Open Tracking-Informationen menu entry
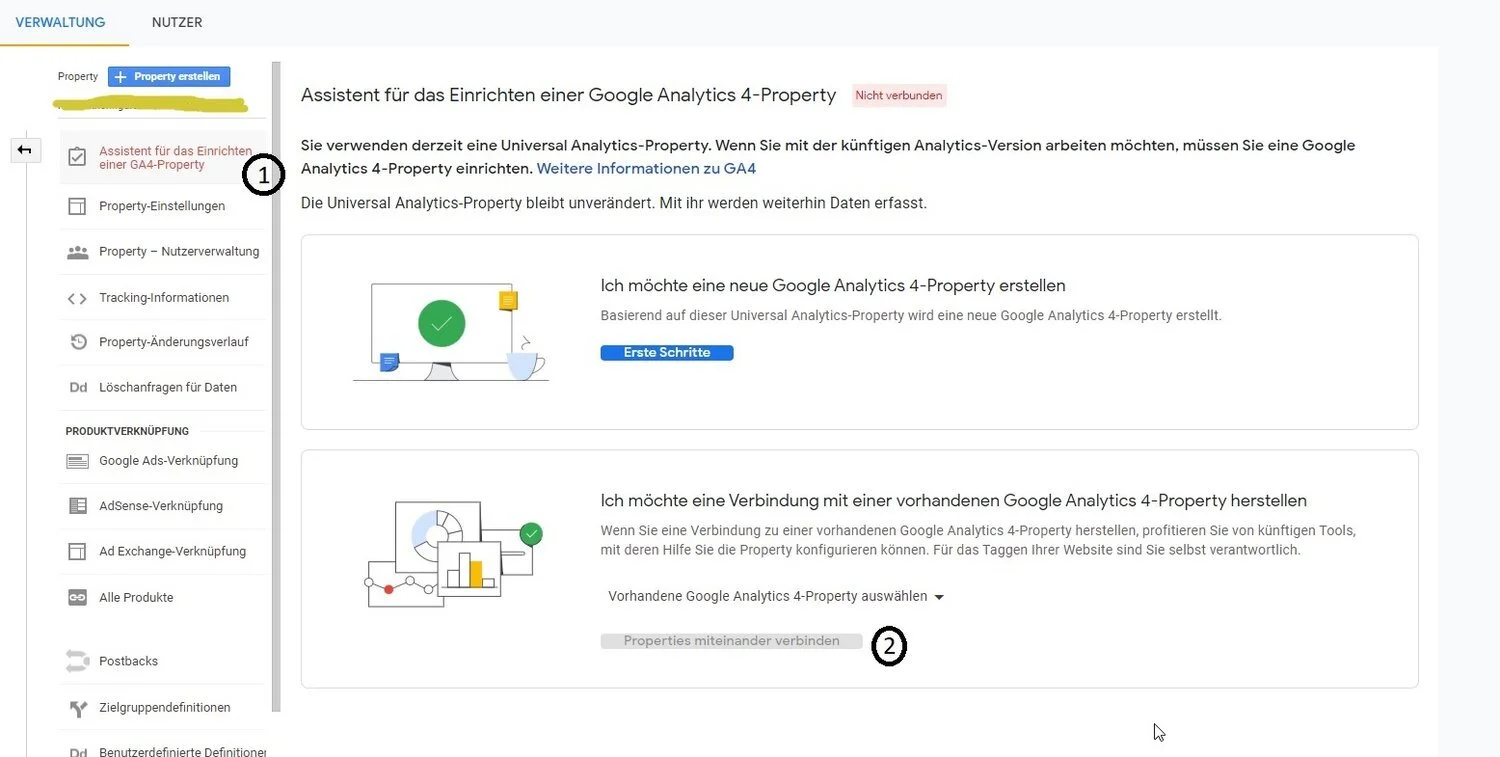This screenshot has height=757, width=1500. 163,298
